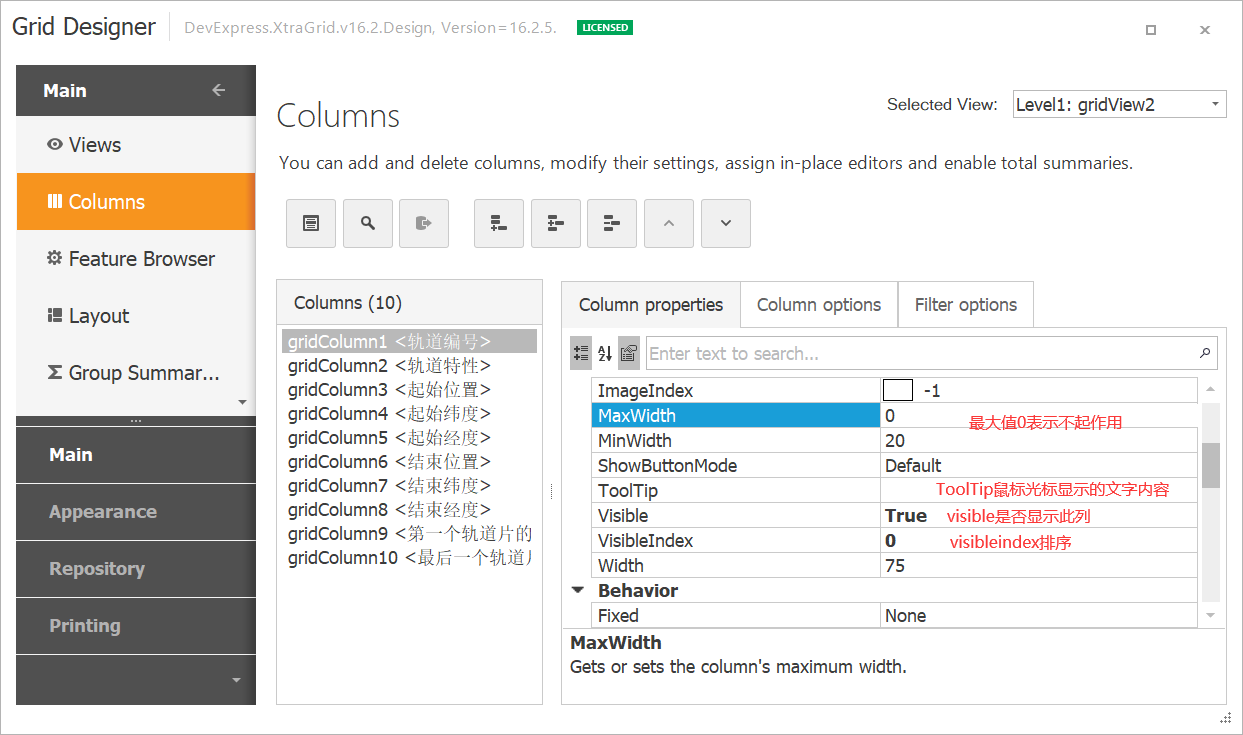The image size is (1243, 735).
Task: Click the ToolTip property name
Action: click(628, 491)
